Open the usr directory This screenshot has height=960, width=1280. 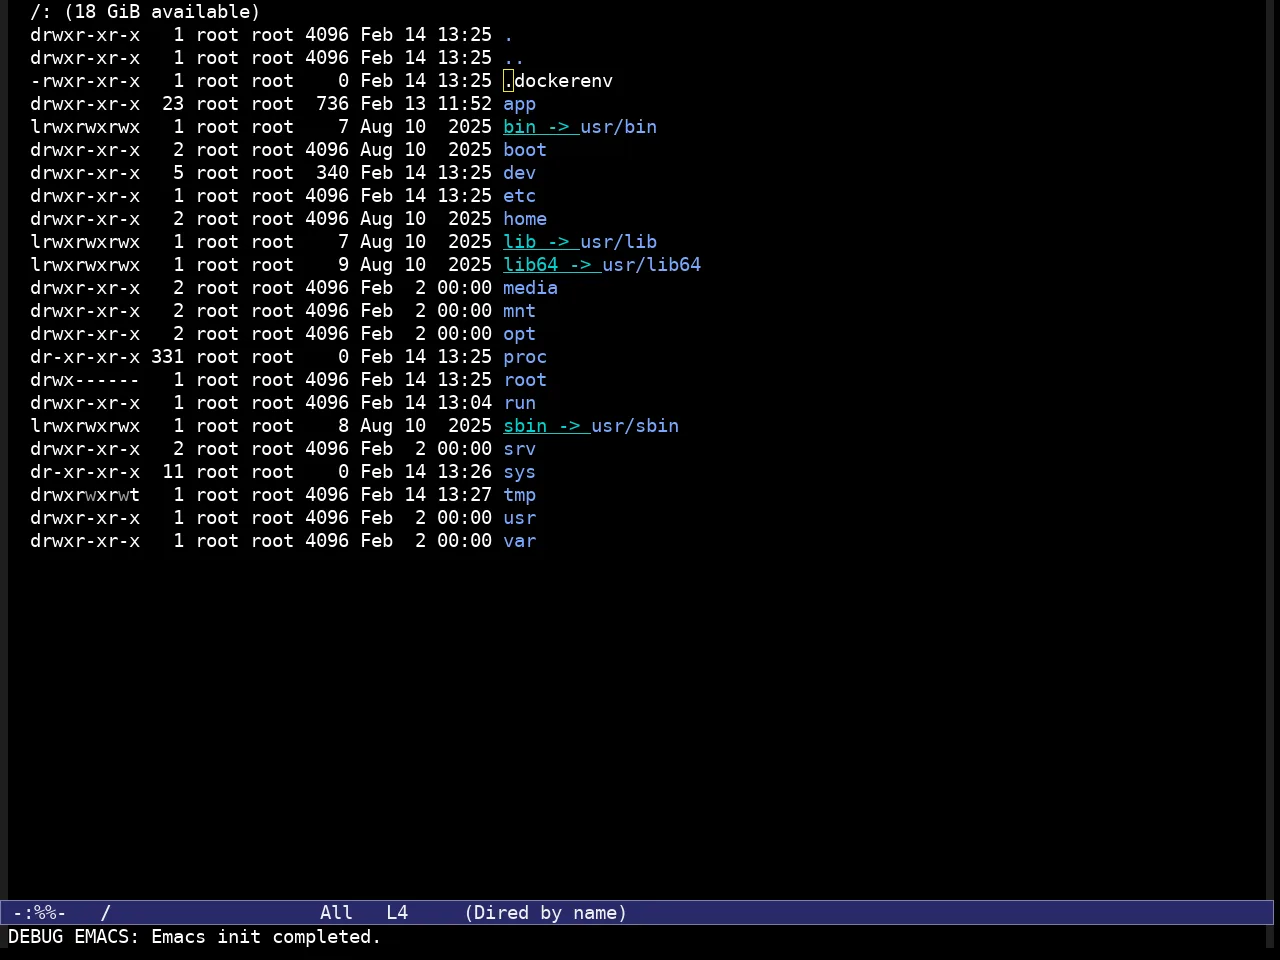click(x=519, y=518)
